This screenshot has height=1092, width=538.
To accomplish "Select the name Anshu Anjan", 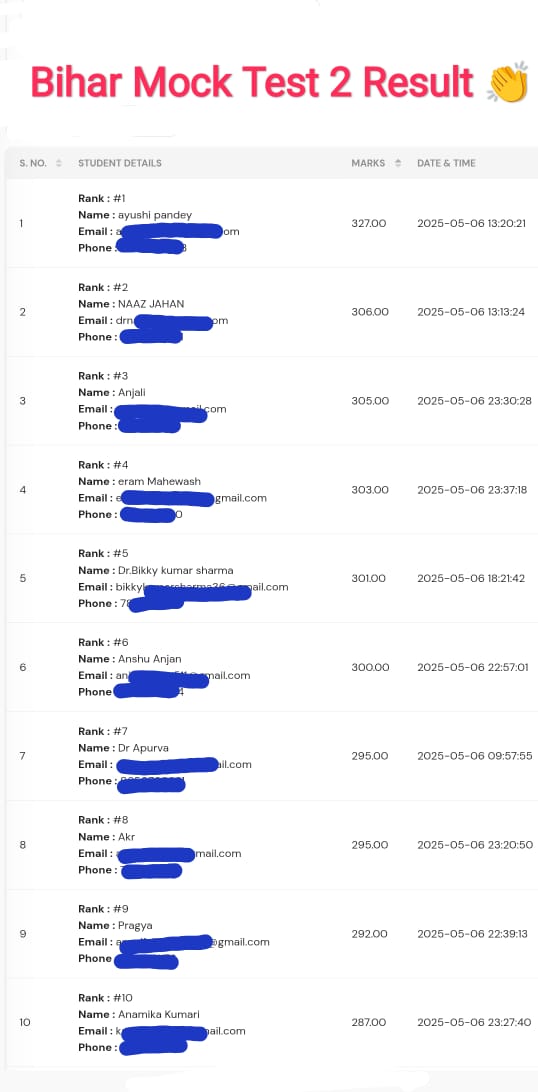I will tap(150, 659).
